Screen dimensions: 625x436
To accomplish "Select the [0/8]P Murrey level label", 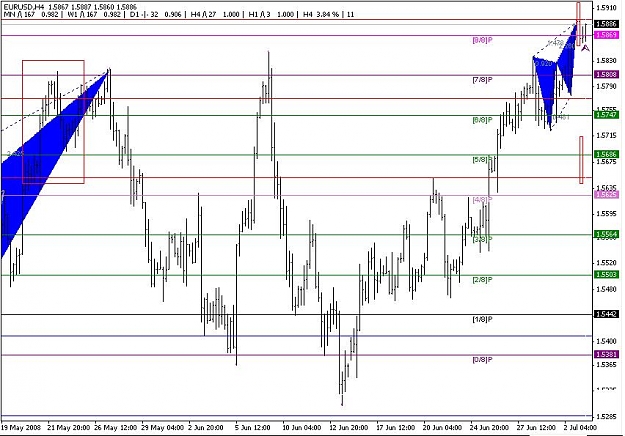I will 482,359.
